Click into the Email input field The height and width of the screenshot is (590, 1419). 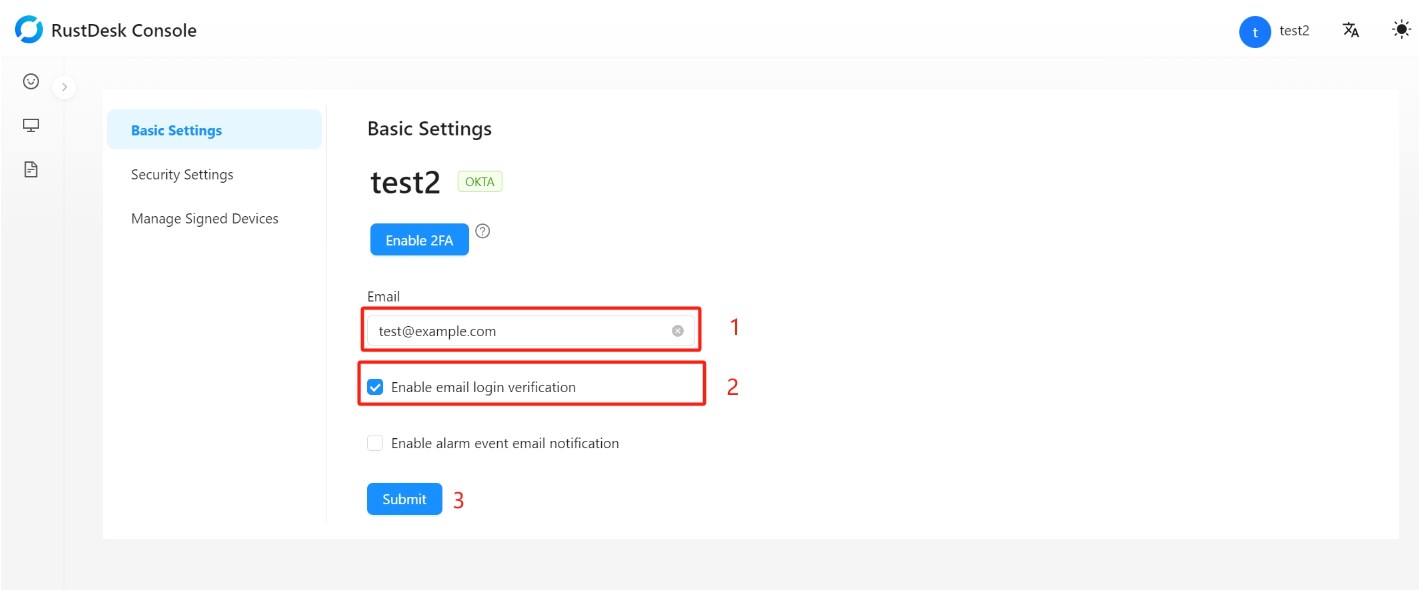tap(515, 331)
